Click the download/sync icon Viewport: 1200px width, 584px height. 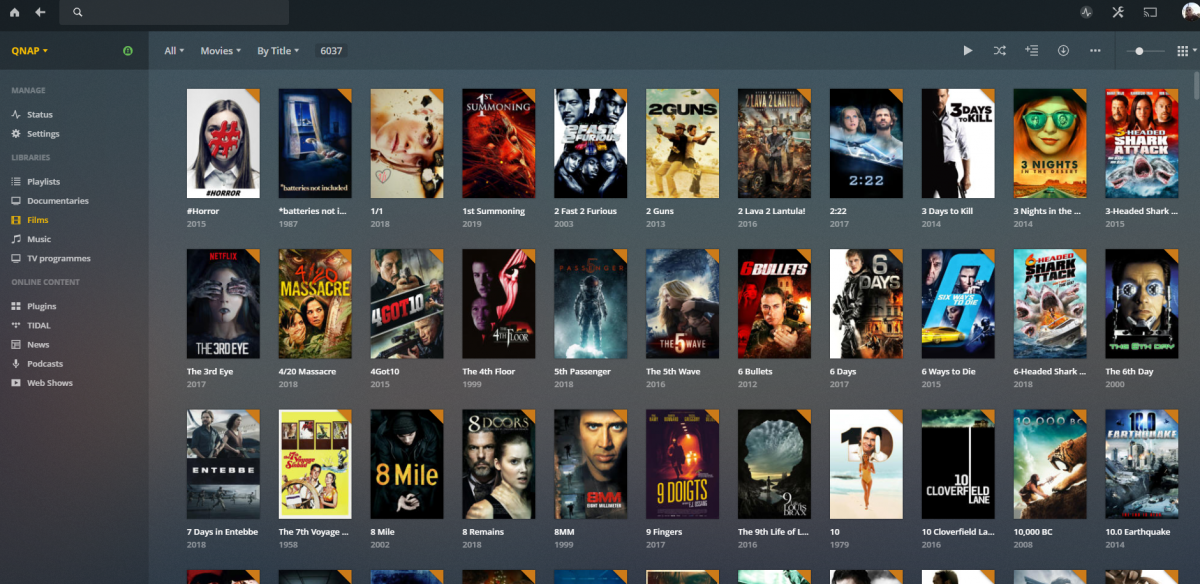[1063, 50]
